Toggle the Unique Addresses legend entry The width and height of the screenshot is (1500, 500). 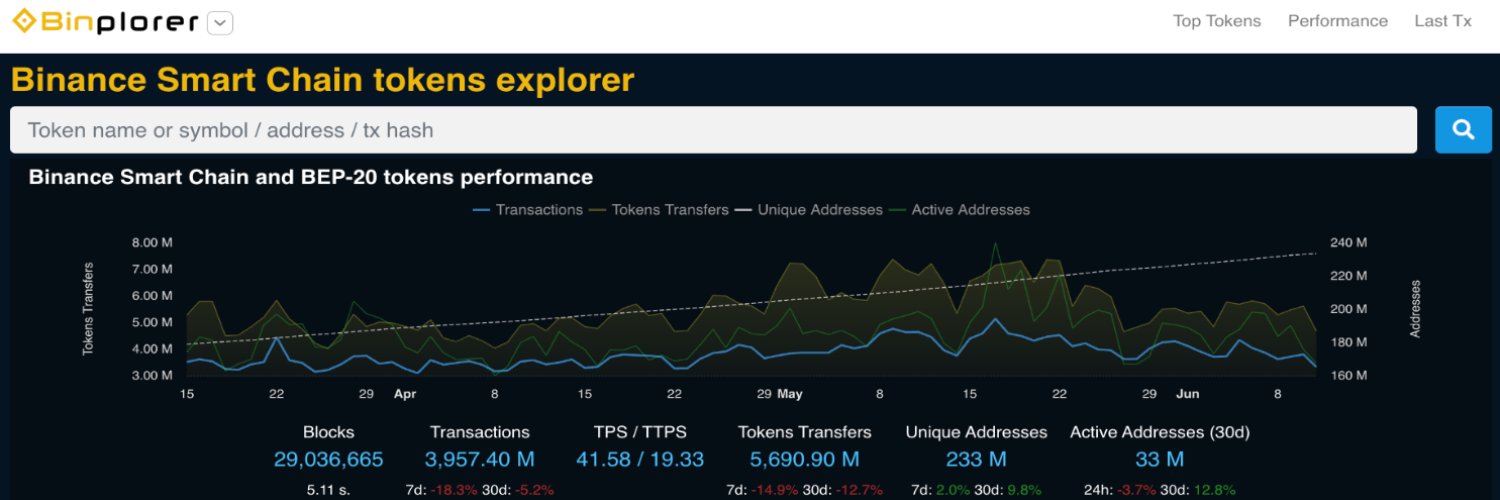[808, 210]
